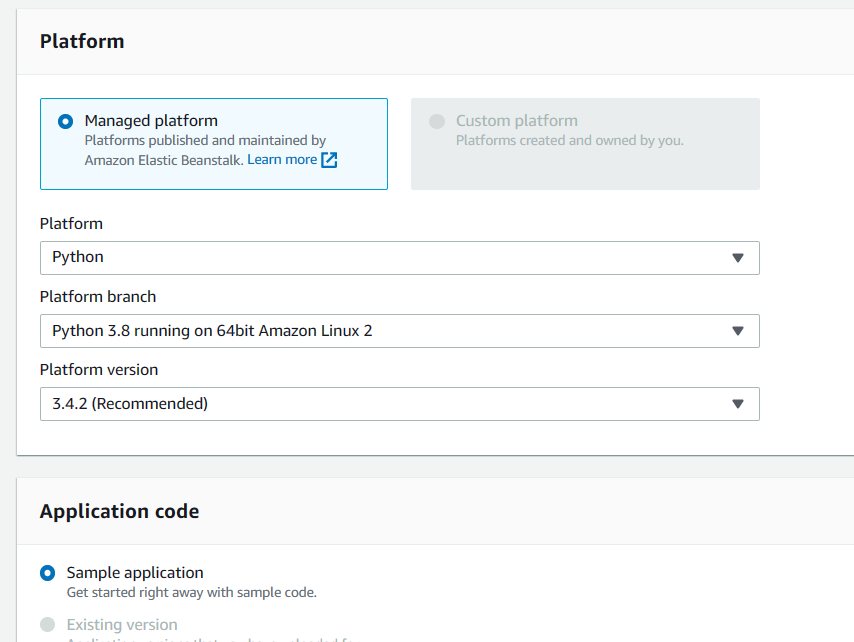Open the Learn more link
The height and width of the screenshot is (642, 854).
click(282, 160)
